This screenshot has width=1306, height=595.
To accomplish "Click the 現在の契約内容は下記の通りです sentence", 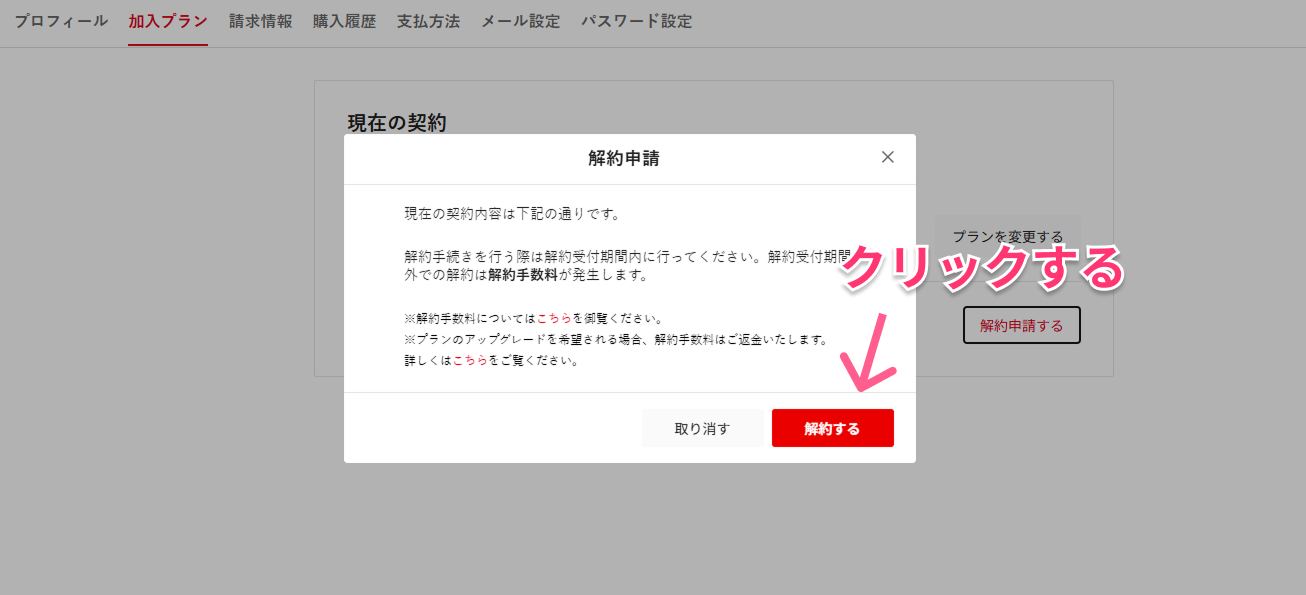I will [512, 213].
